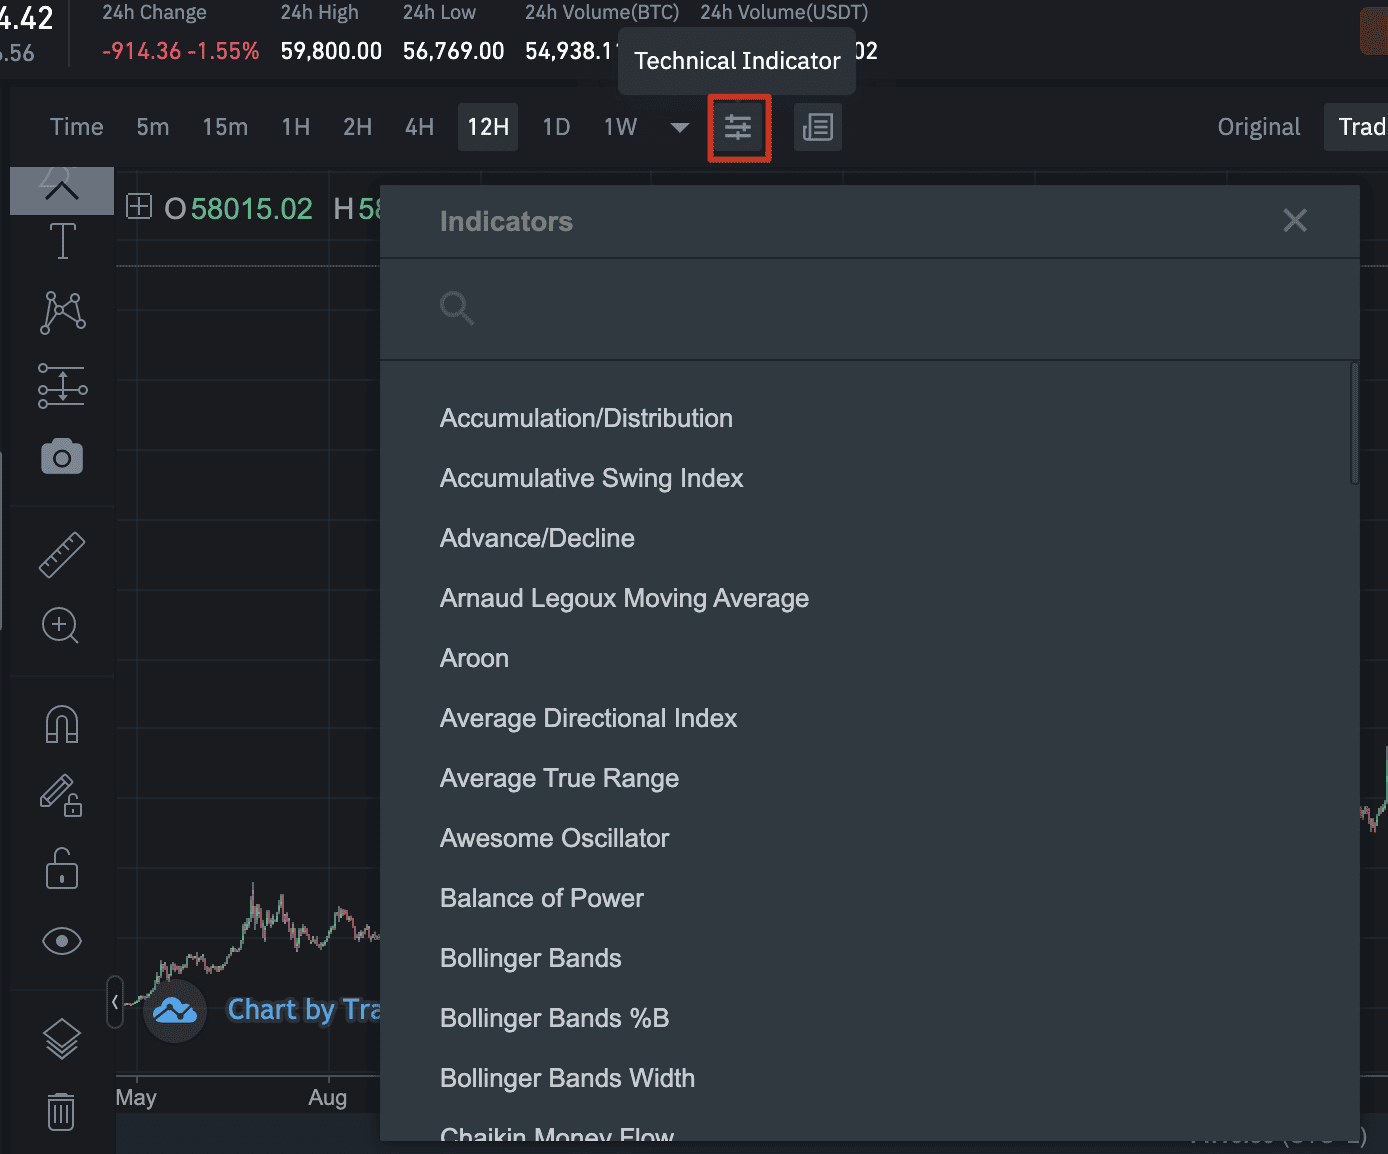Toggle stay in drawing mode pencil-lock
Viewport: 1388px width, 1154px height.
[61, 796]
